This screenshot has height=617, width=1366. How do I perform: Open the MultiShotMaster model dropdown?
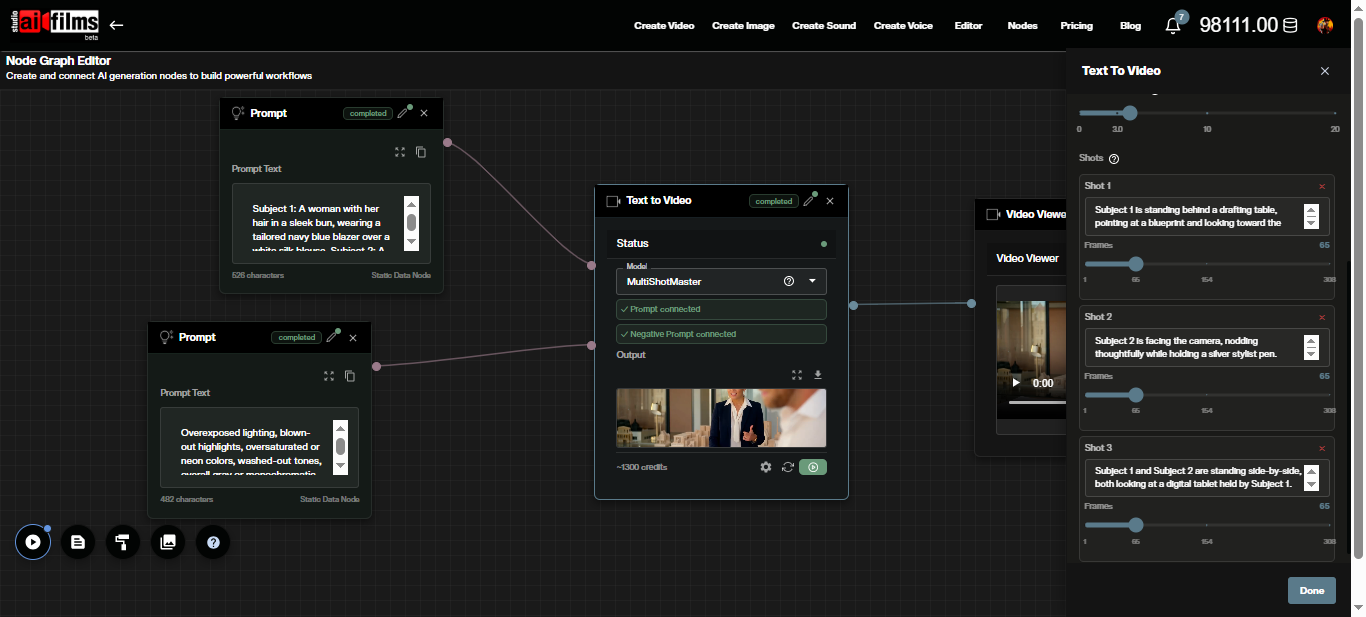812,281
